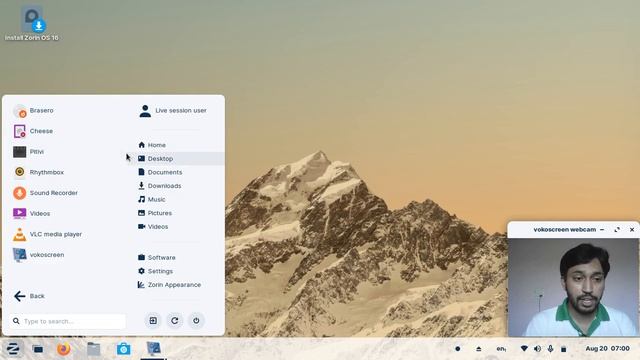
Task: Click the show desktop taskbar icon
Action: point(38,349)
